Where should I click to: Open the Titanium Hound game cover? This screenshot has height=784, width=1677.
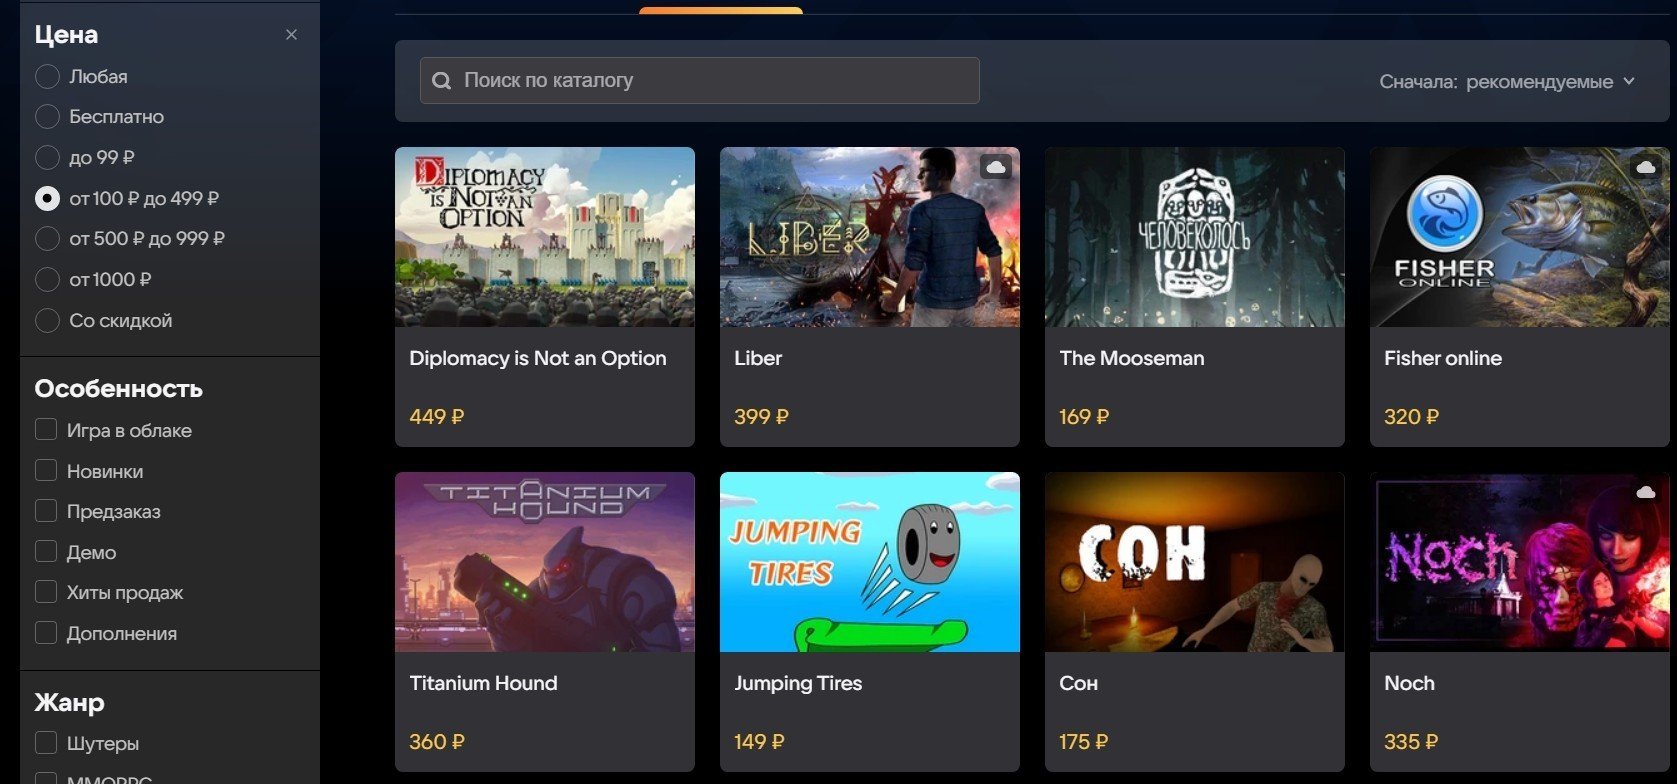tap(545, 562)
